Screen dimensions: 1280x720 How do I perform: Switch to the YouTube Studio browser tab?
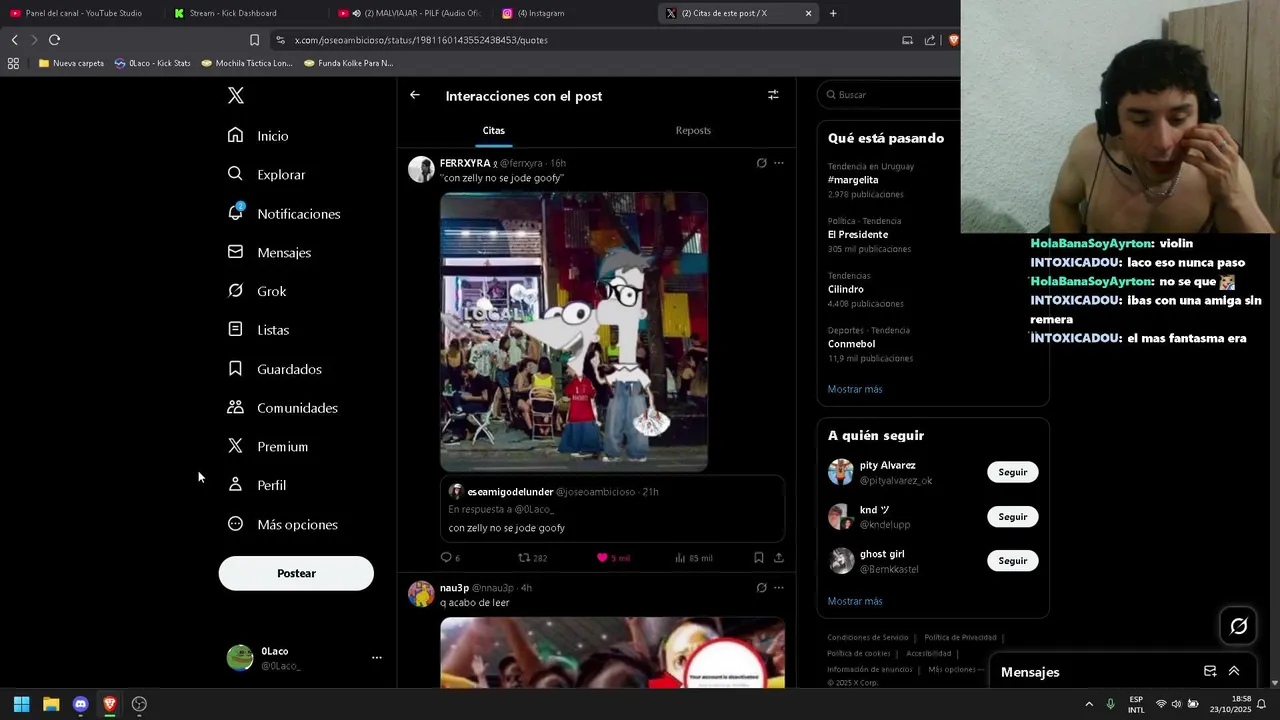point(82,13)
